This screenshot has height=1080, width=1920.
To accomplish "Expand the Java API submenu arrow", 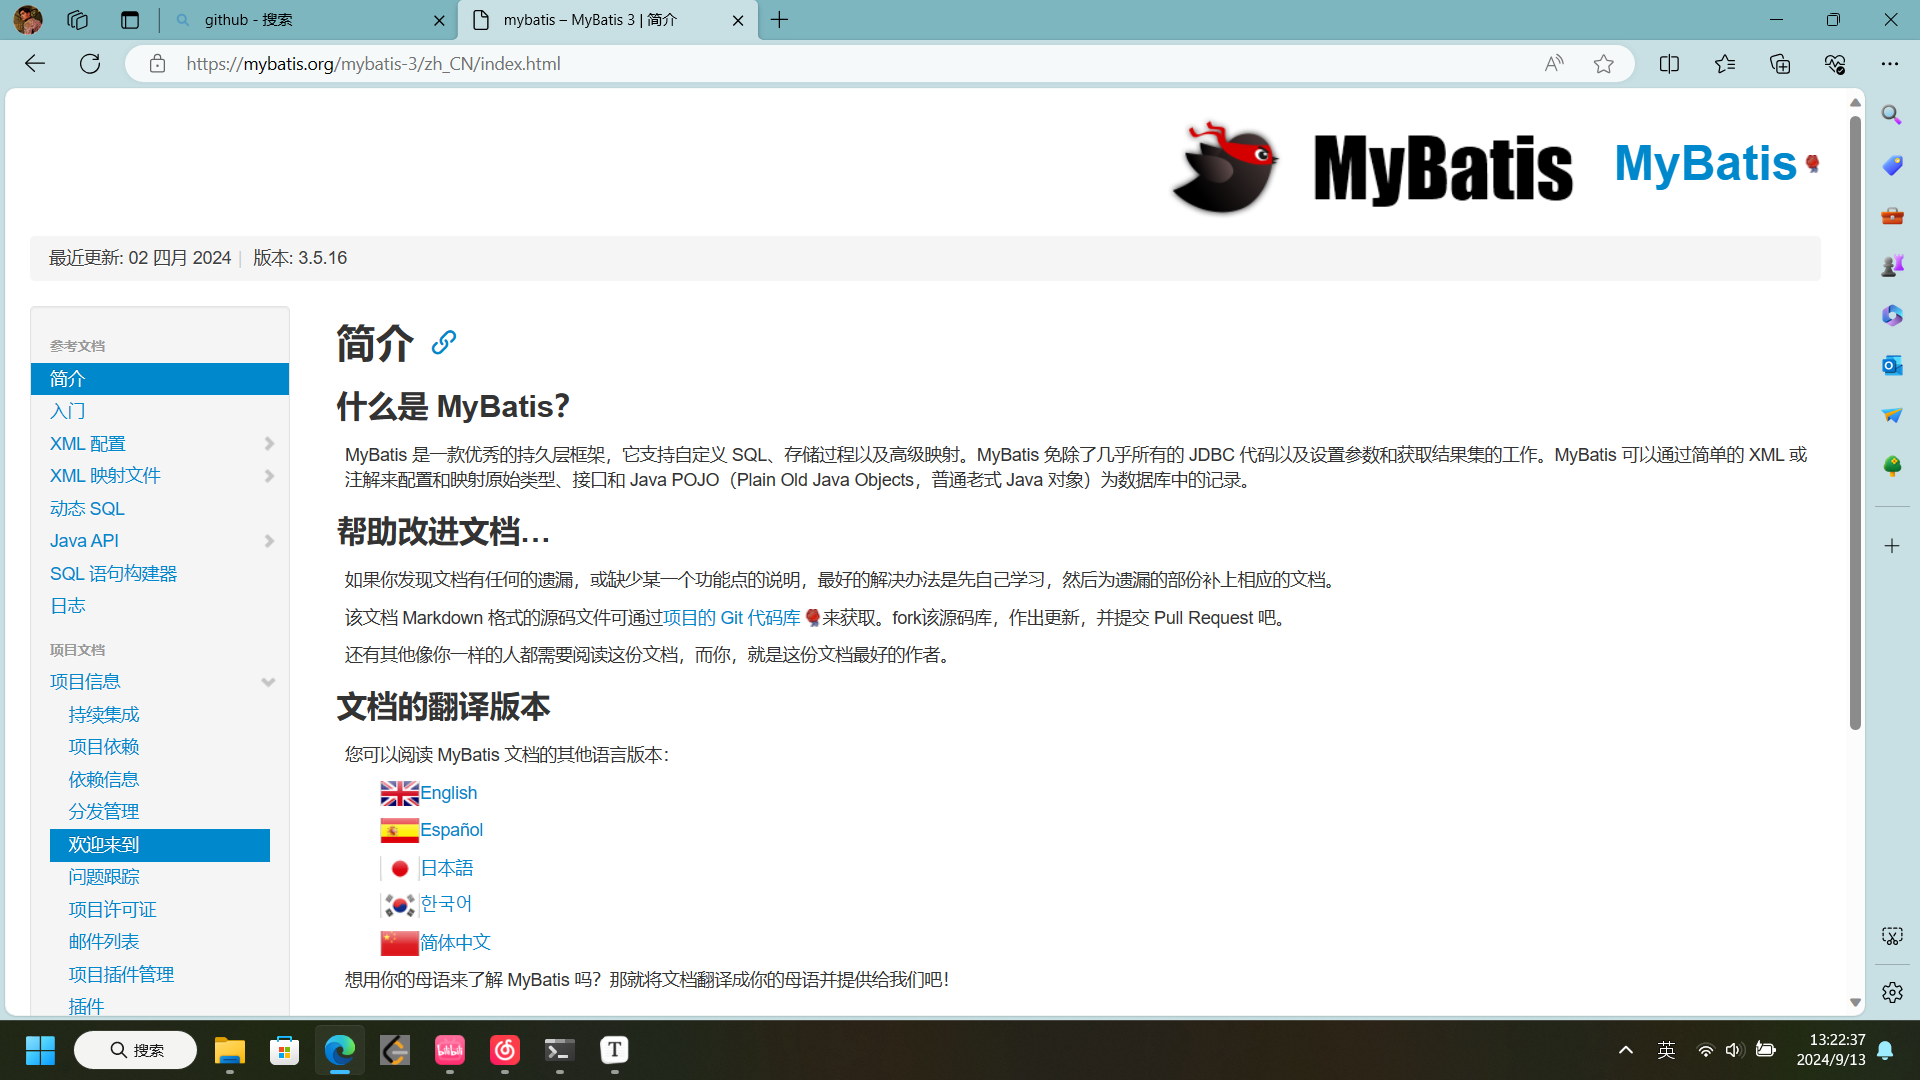I will pyautogui.click(x=269, y=541).
